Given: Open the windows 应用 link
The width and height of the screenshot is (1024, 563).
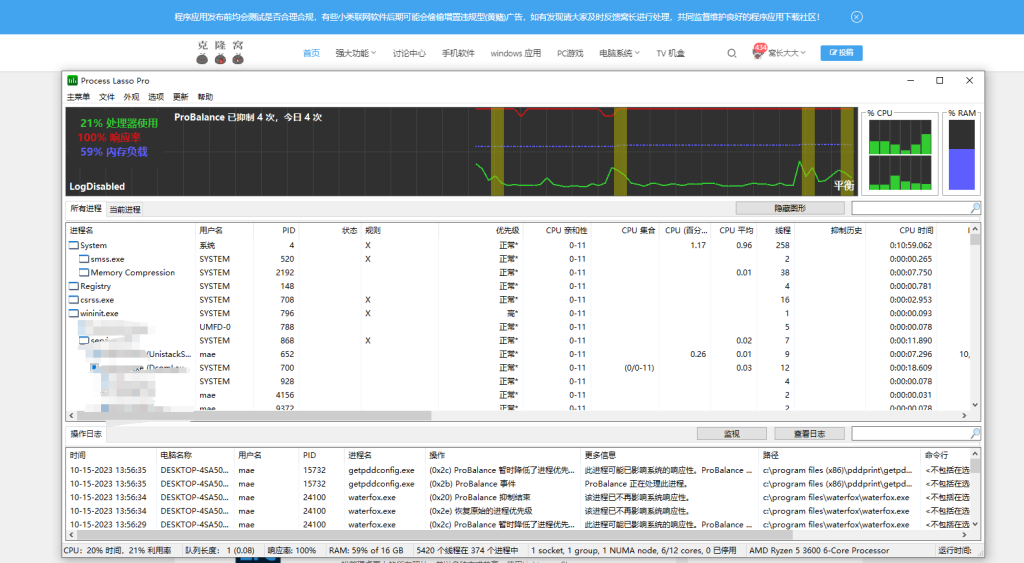Looking at the screenshot, I should [515, 54].
